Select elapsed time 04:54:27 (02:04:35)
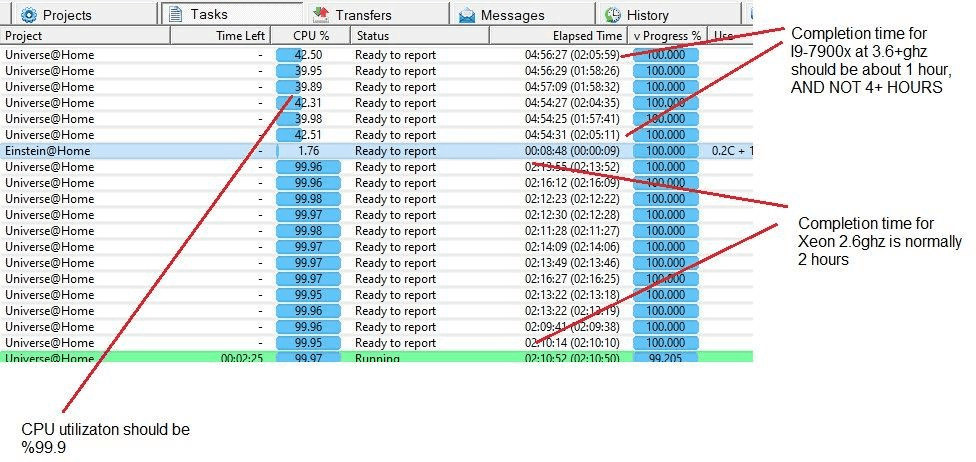The image size is (976, 462). tap(573, 103)
